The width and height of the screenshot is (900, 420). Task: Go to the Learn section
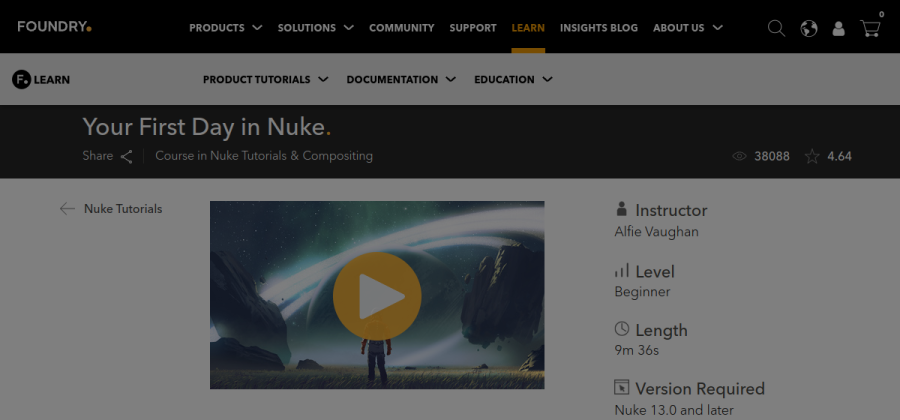[x=528, y=28]
